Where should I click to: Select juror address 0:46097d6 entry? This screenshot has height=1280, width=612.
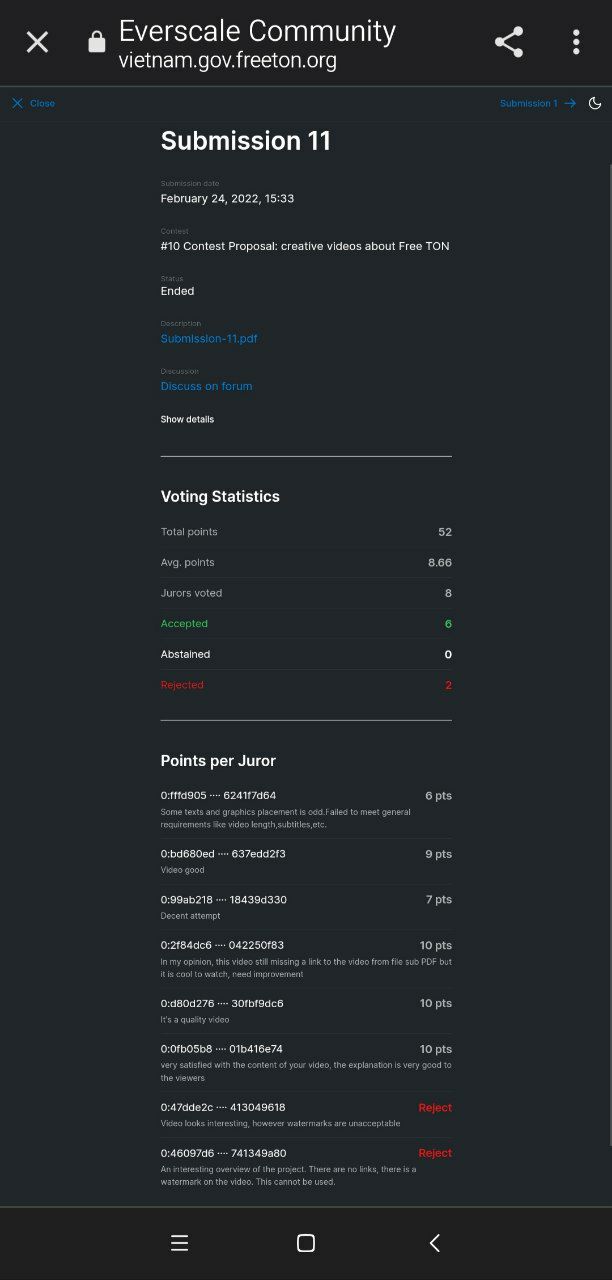[x=223, y=1153]
